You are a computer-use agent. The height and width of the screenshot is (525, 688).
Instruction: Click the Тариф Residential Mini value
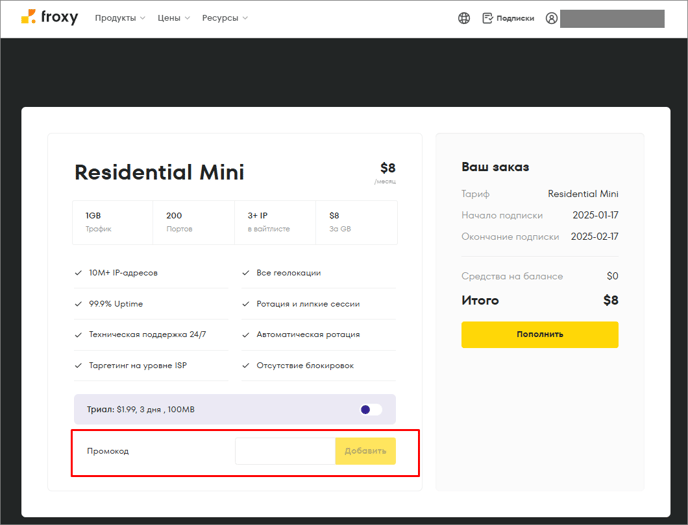click(583, 194)
